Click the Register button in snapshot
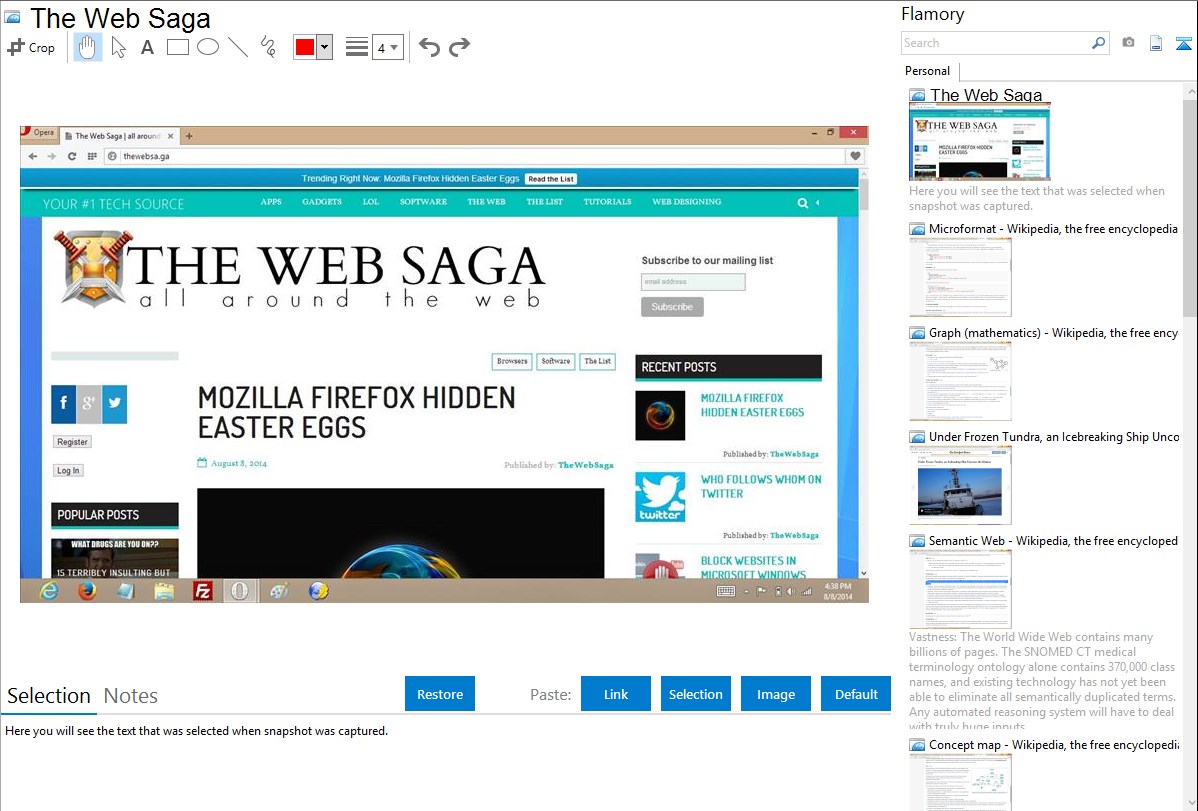The image size is (1198, 811). click(72, 442)
